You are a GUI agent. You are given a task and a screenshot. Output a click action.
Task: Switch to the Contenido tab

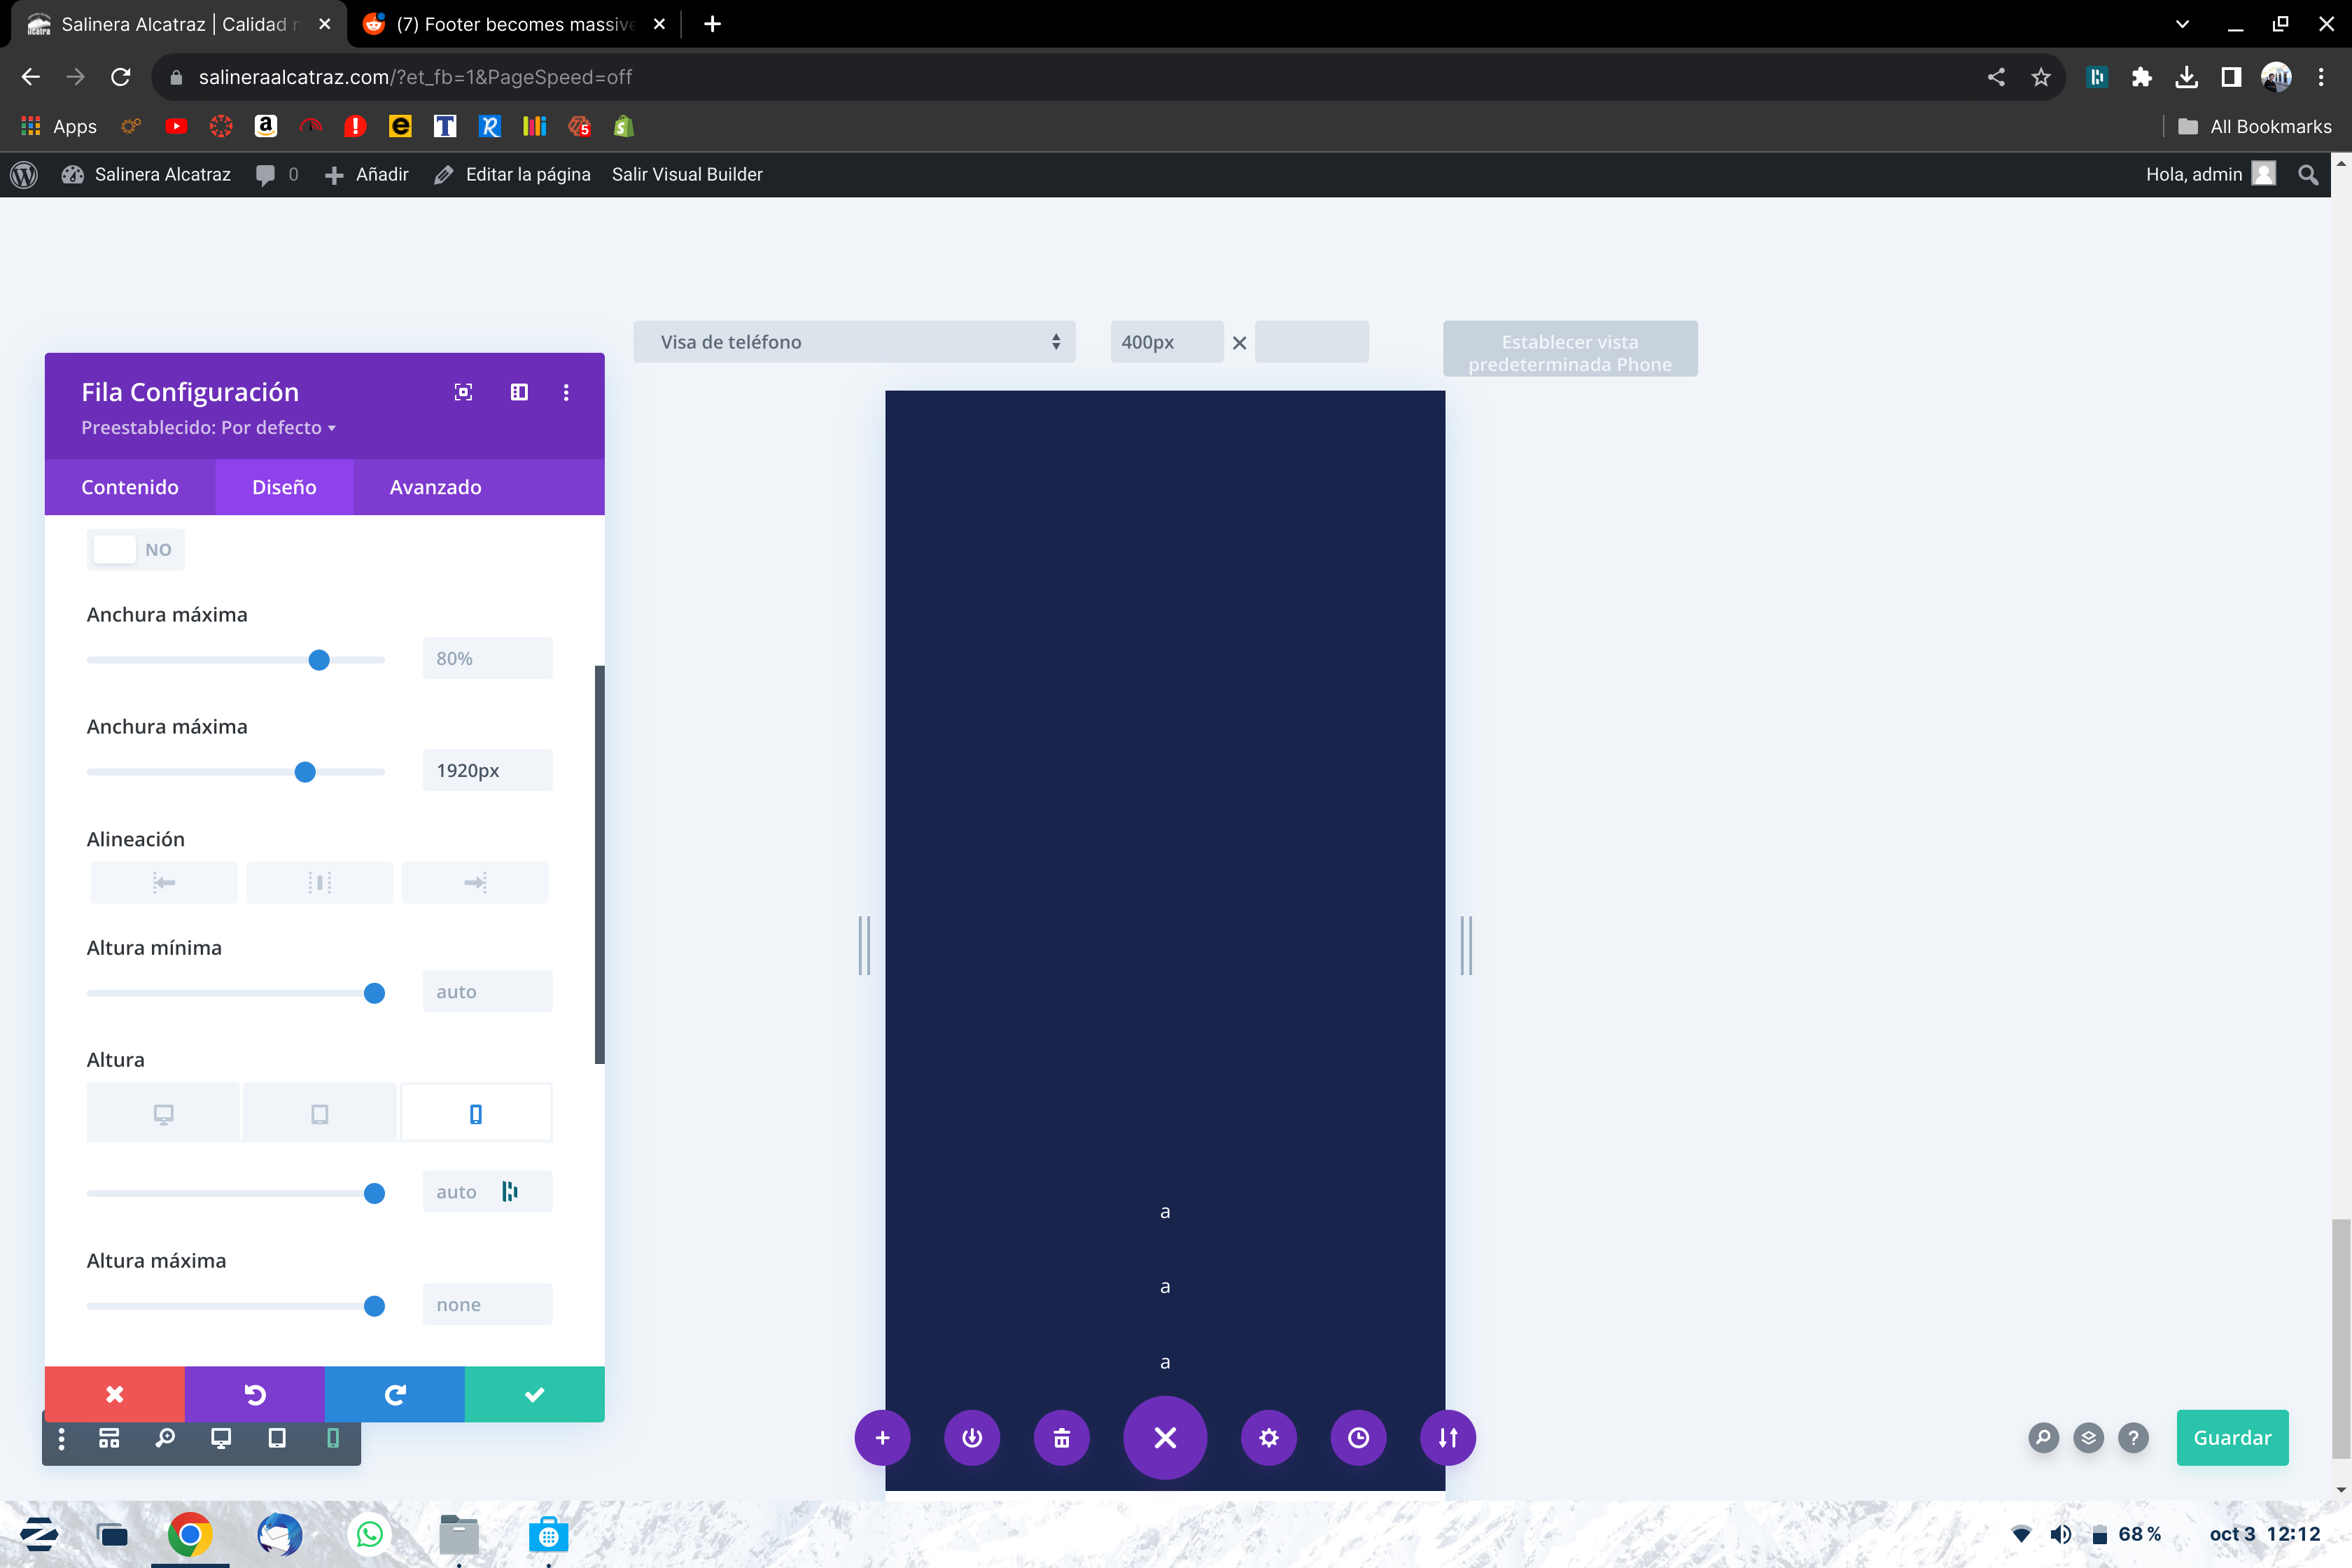(x=130, y=487)
